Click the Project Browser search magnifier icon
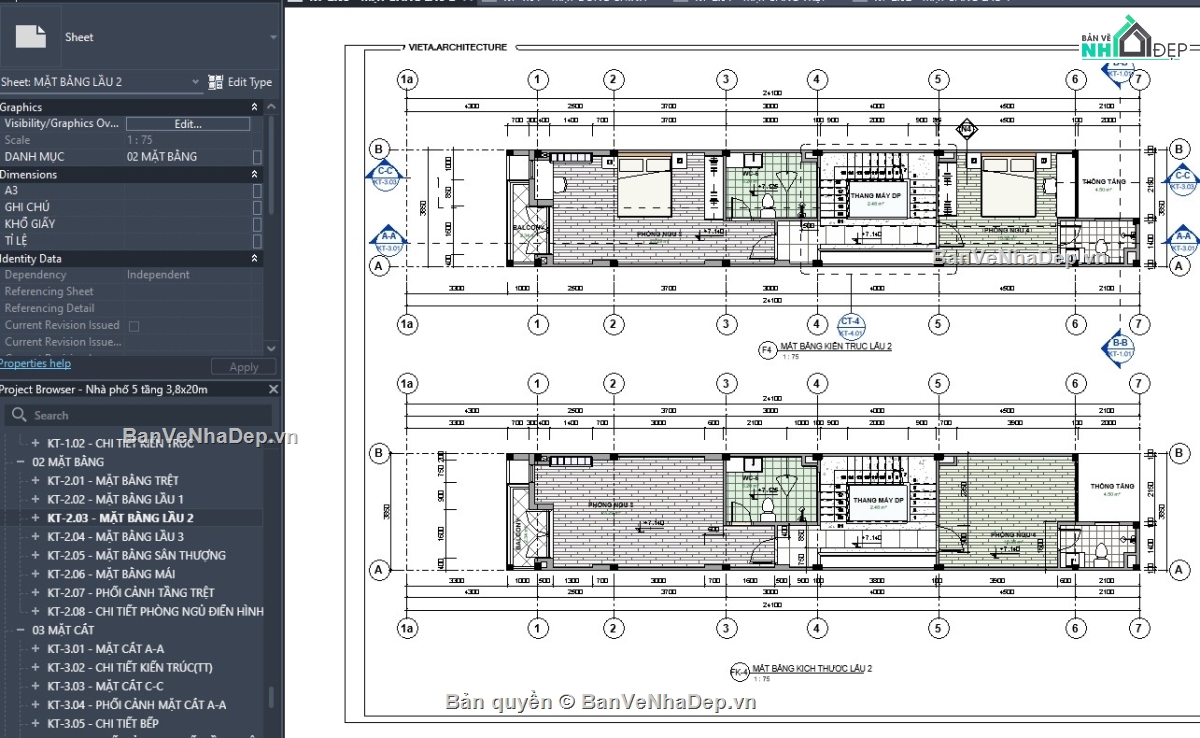Viewport: 1200px width, 738px height. [x=17, y=415]
